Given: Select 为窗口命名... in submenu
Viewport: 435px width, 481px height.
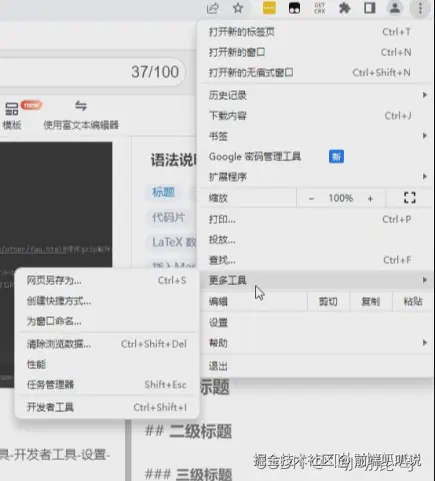Looking at the screenshot, I should point(107,321).
